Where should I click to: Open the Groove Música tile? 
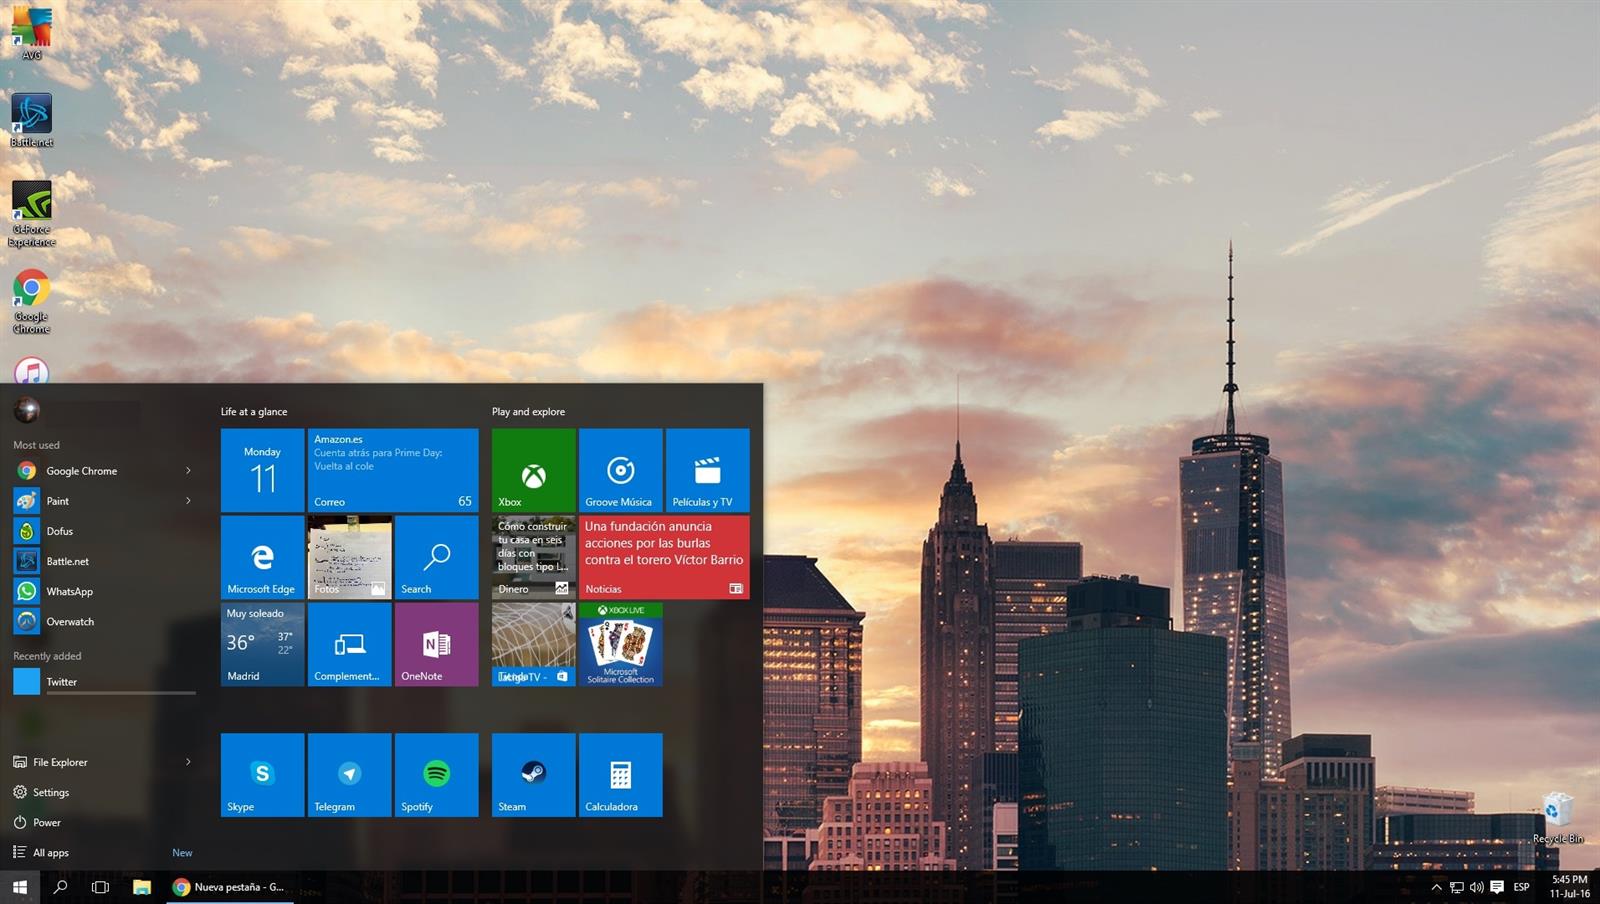[x=620, y=470]
